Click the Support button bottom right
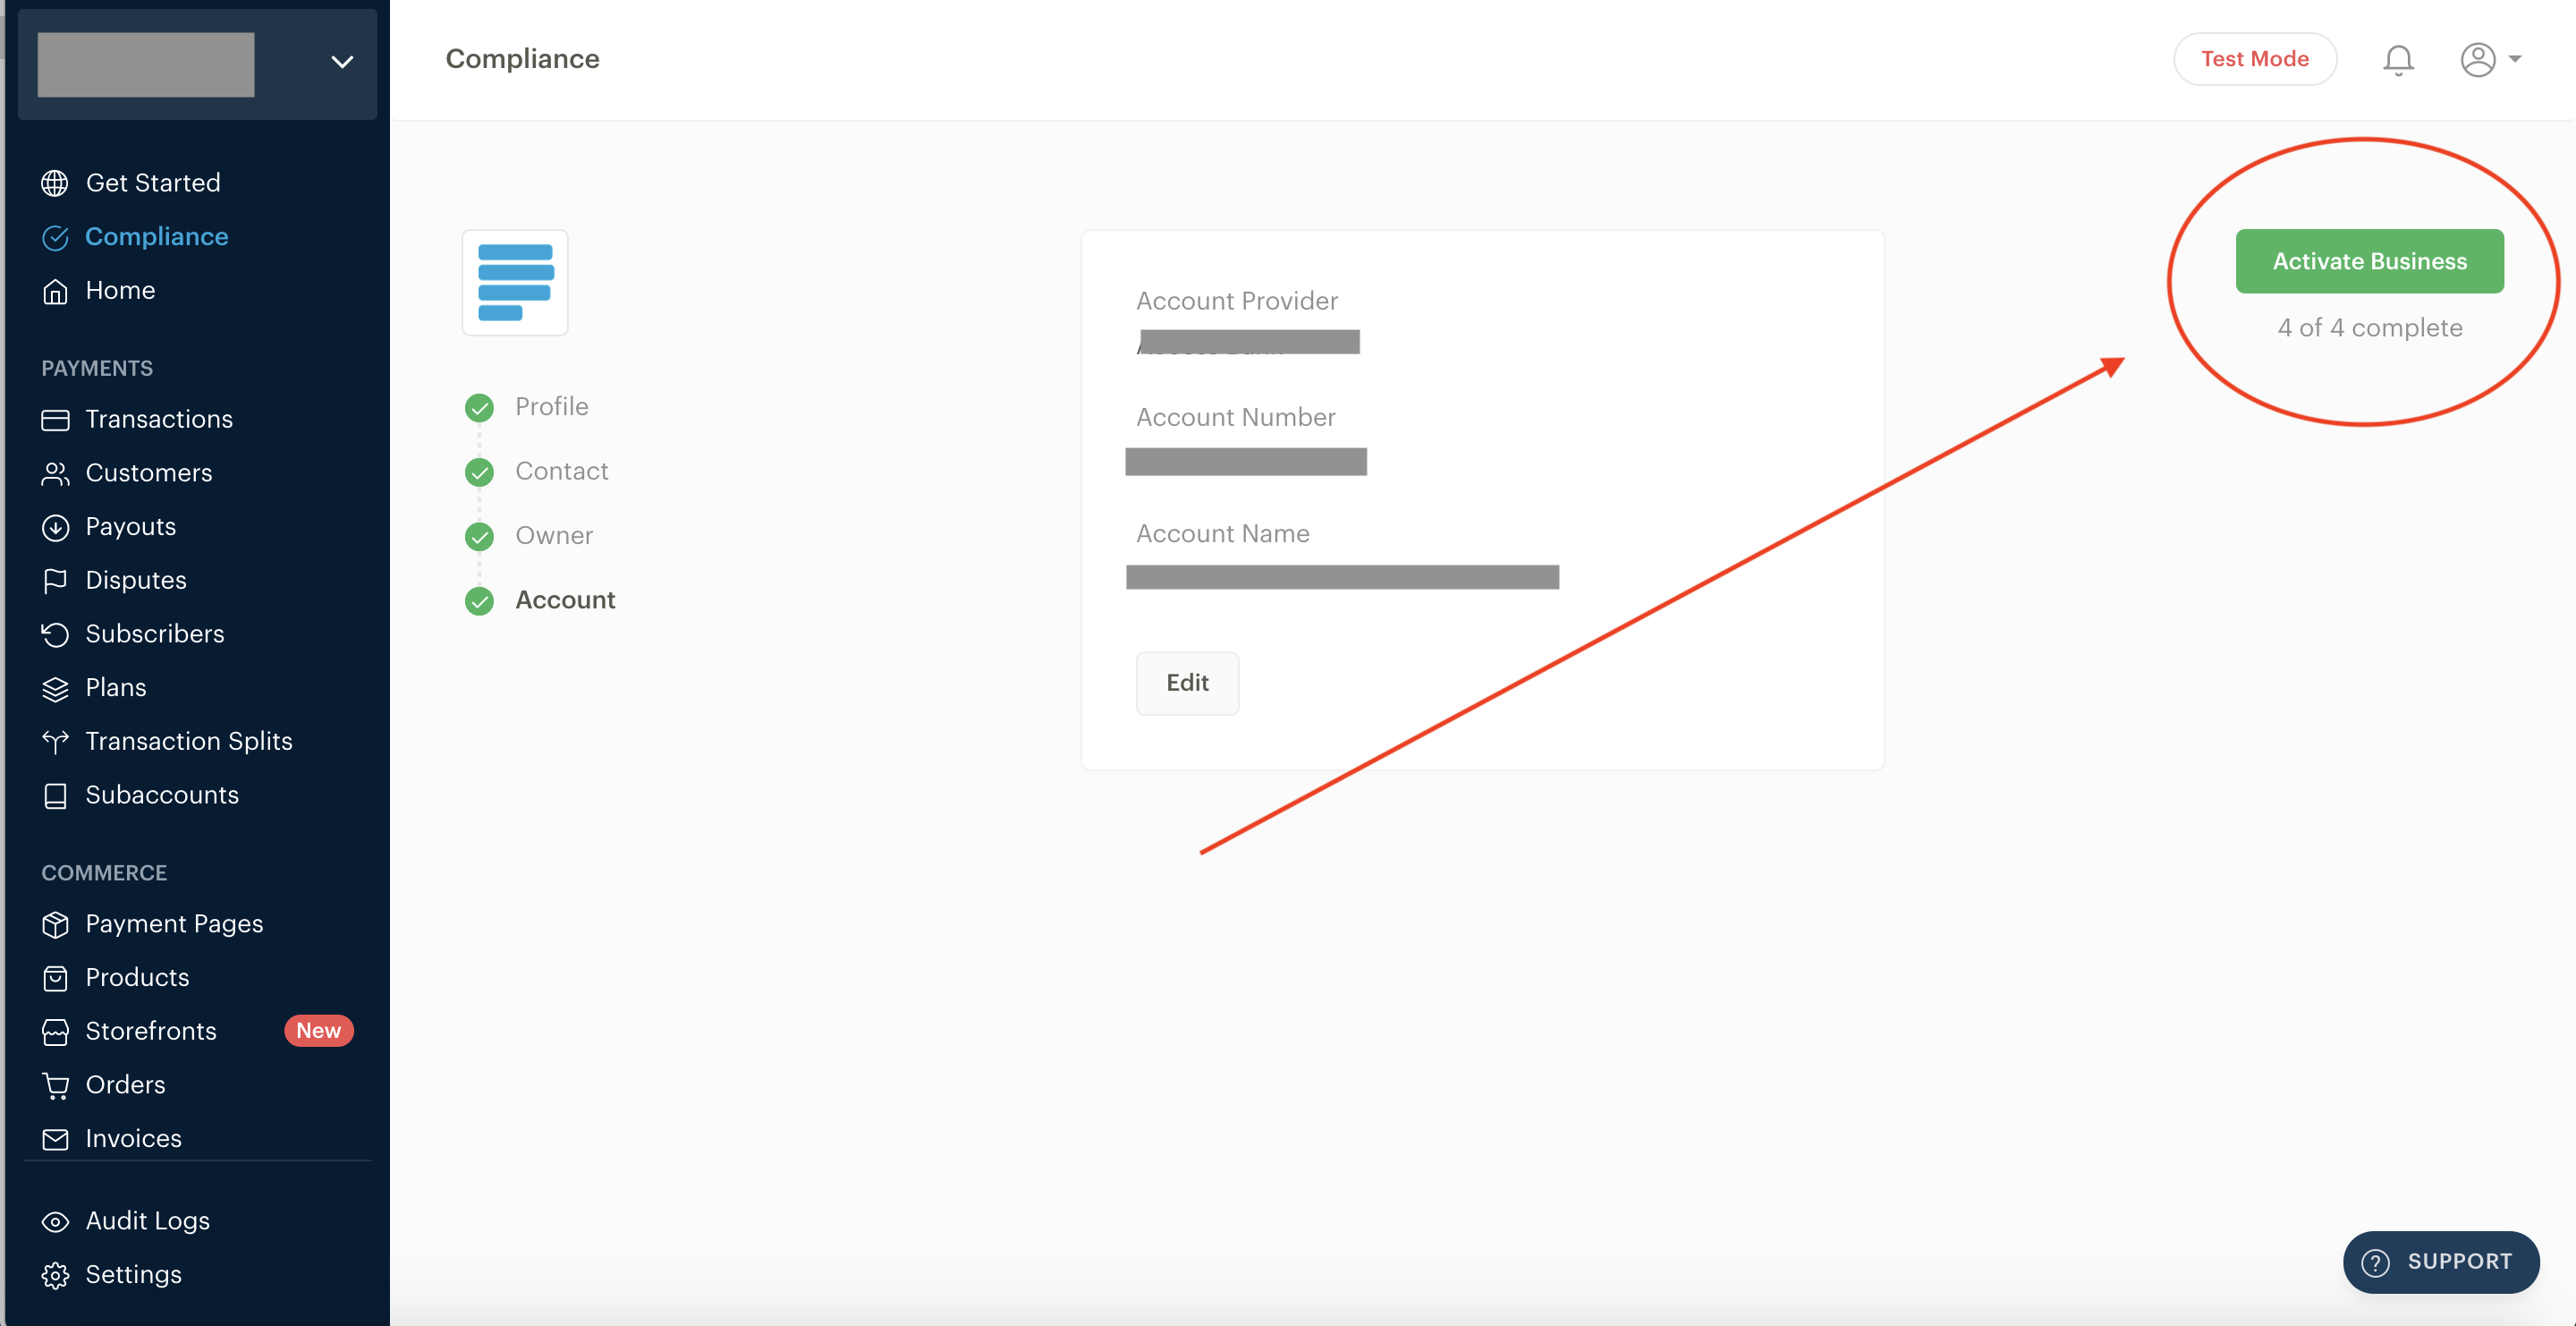Viewport: 2576px width, 1326px height. [x=2441, y=1258]
